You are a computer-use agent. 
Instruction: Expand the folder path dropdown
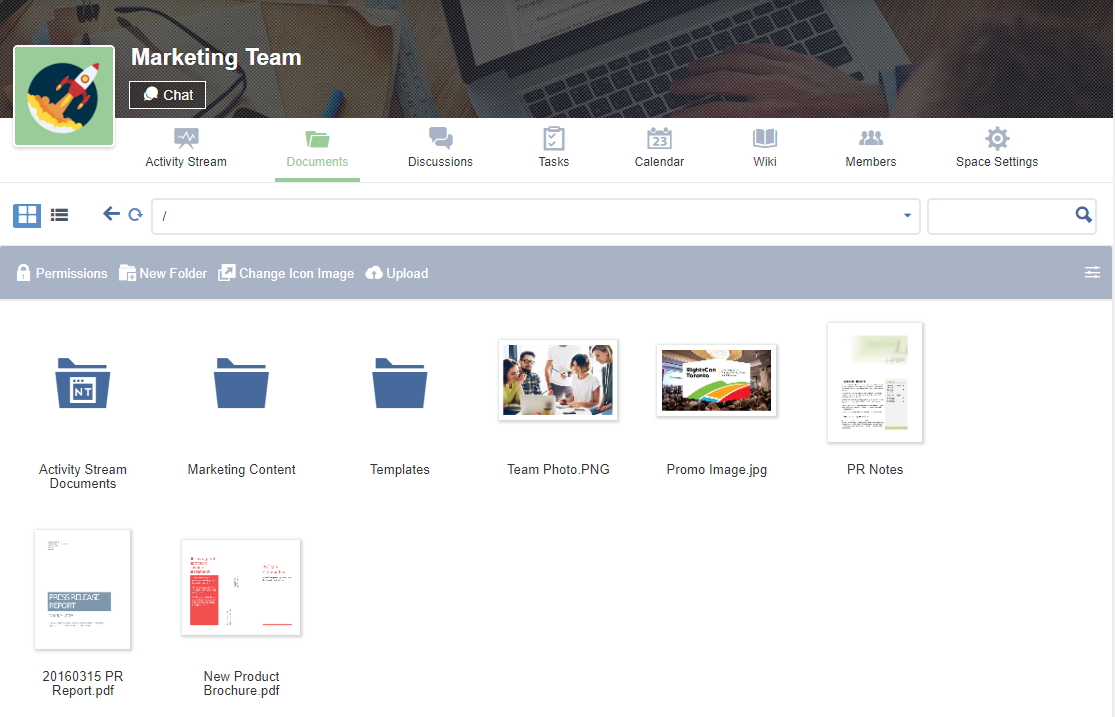tap(907, 216)
